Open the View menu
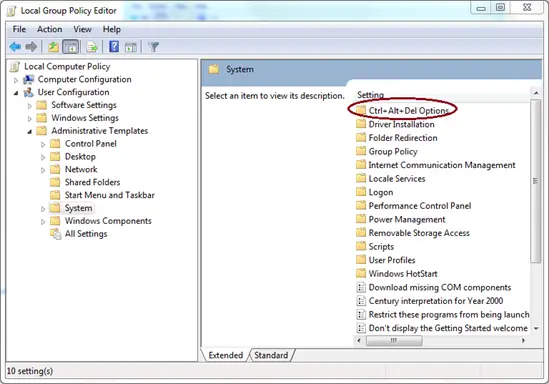Viewport: 549px width, 384px height. [82, 29]
